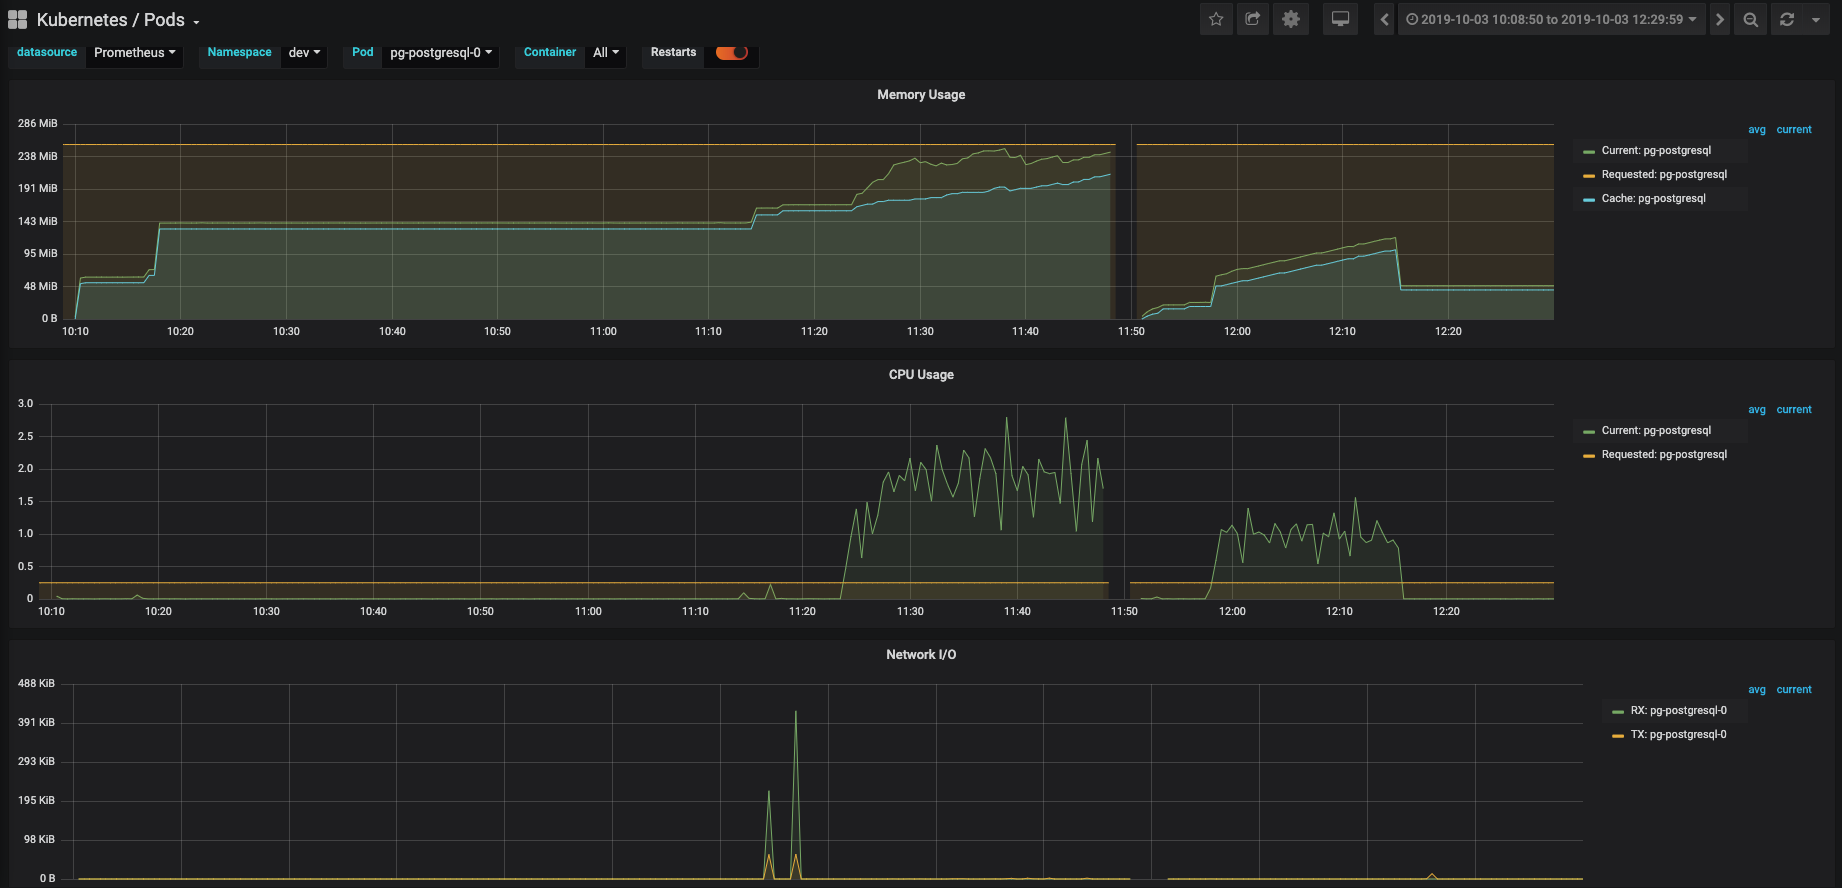Click yellow color line of TX legend

tap(1618, 736)
